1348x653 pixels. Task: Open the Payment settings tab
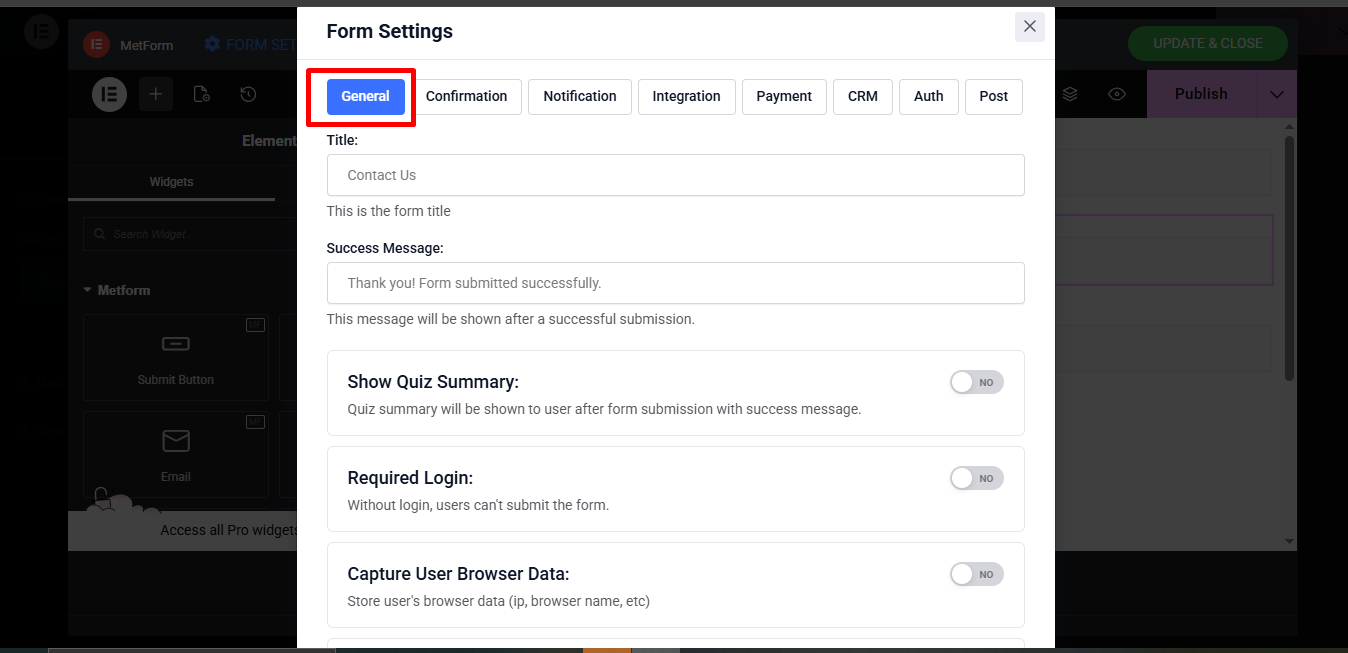coord(784,96)
